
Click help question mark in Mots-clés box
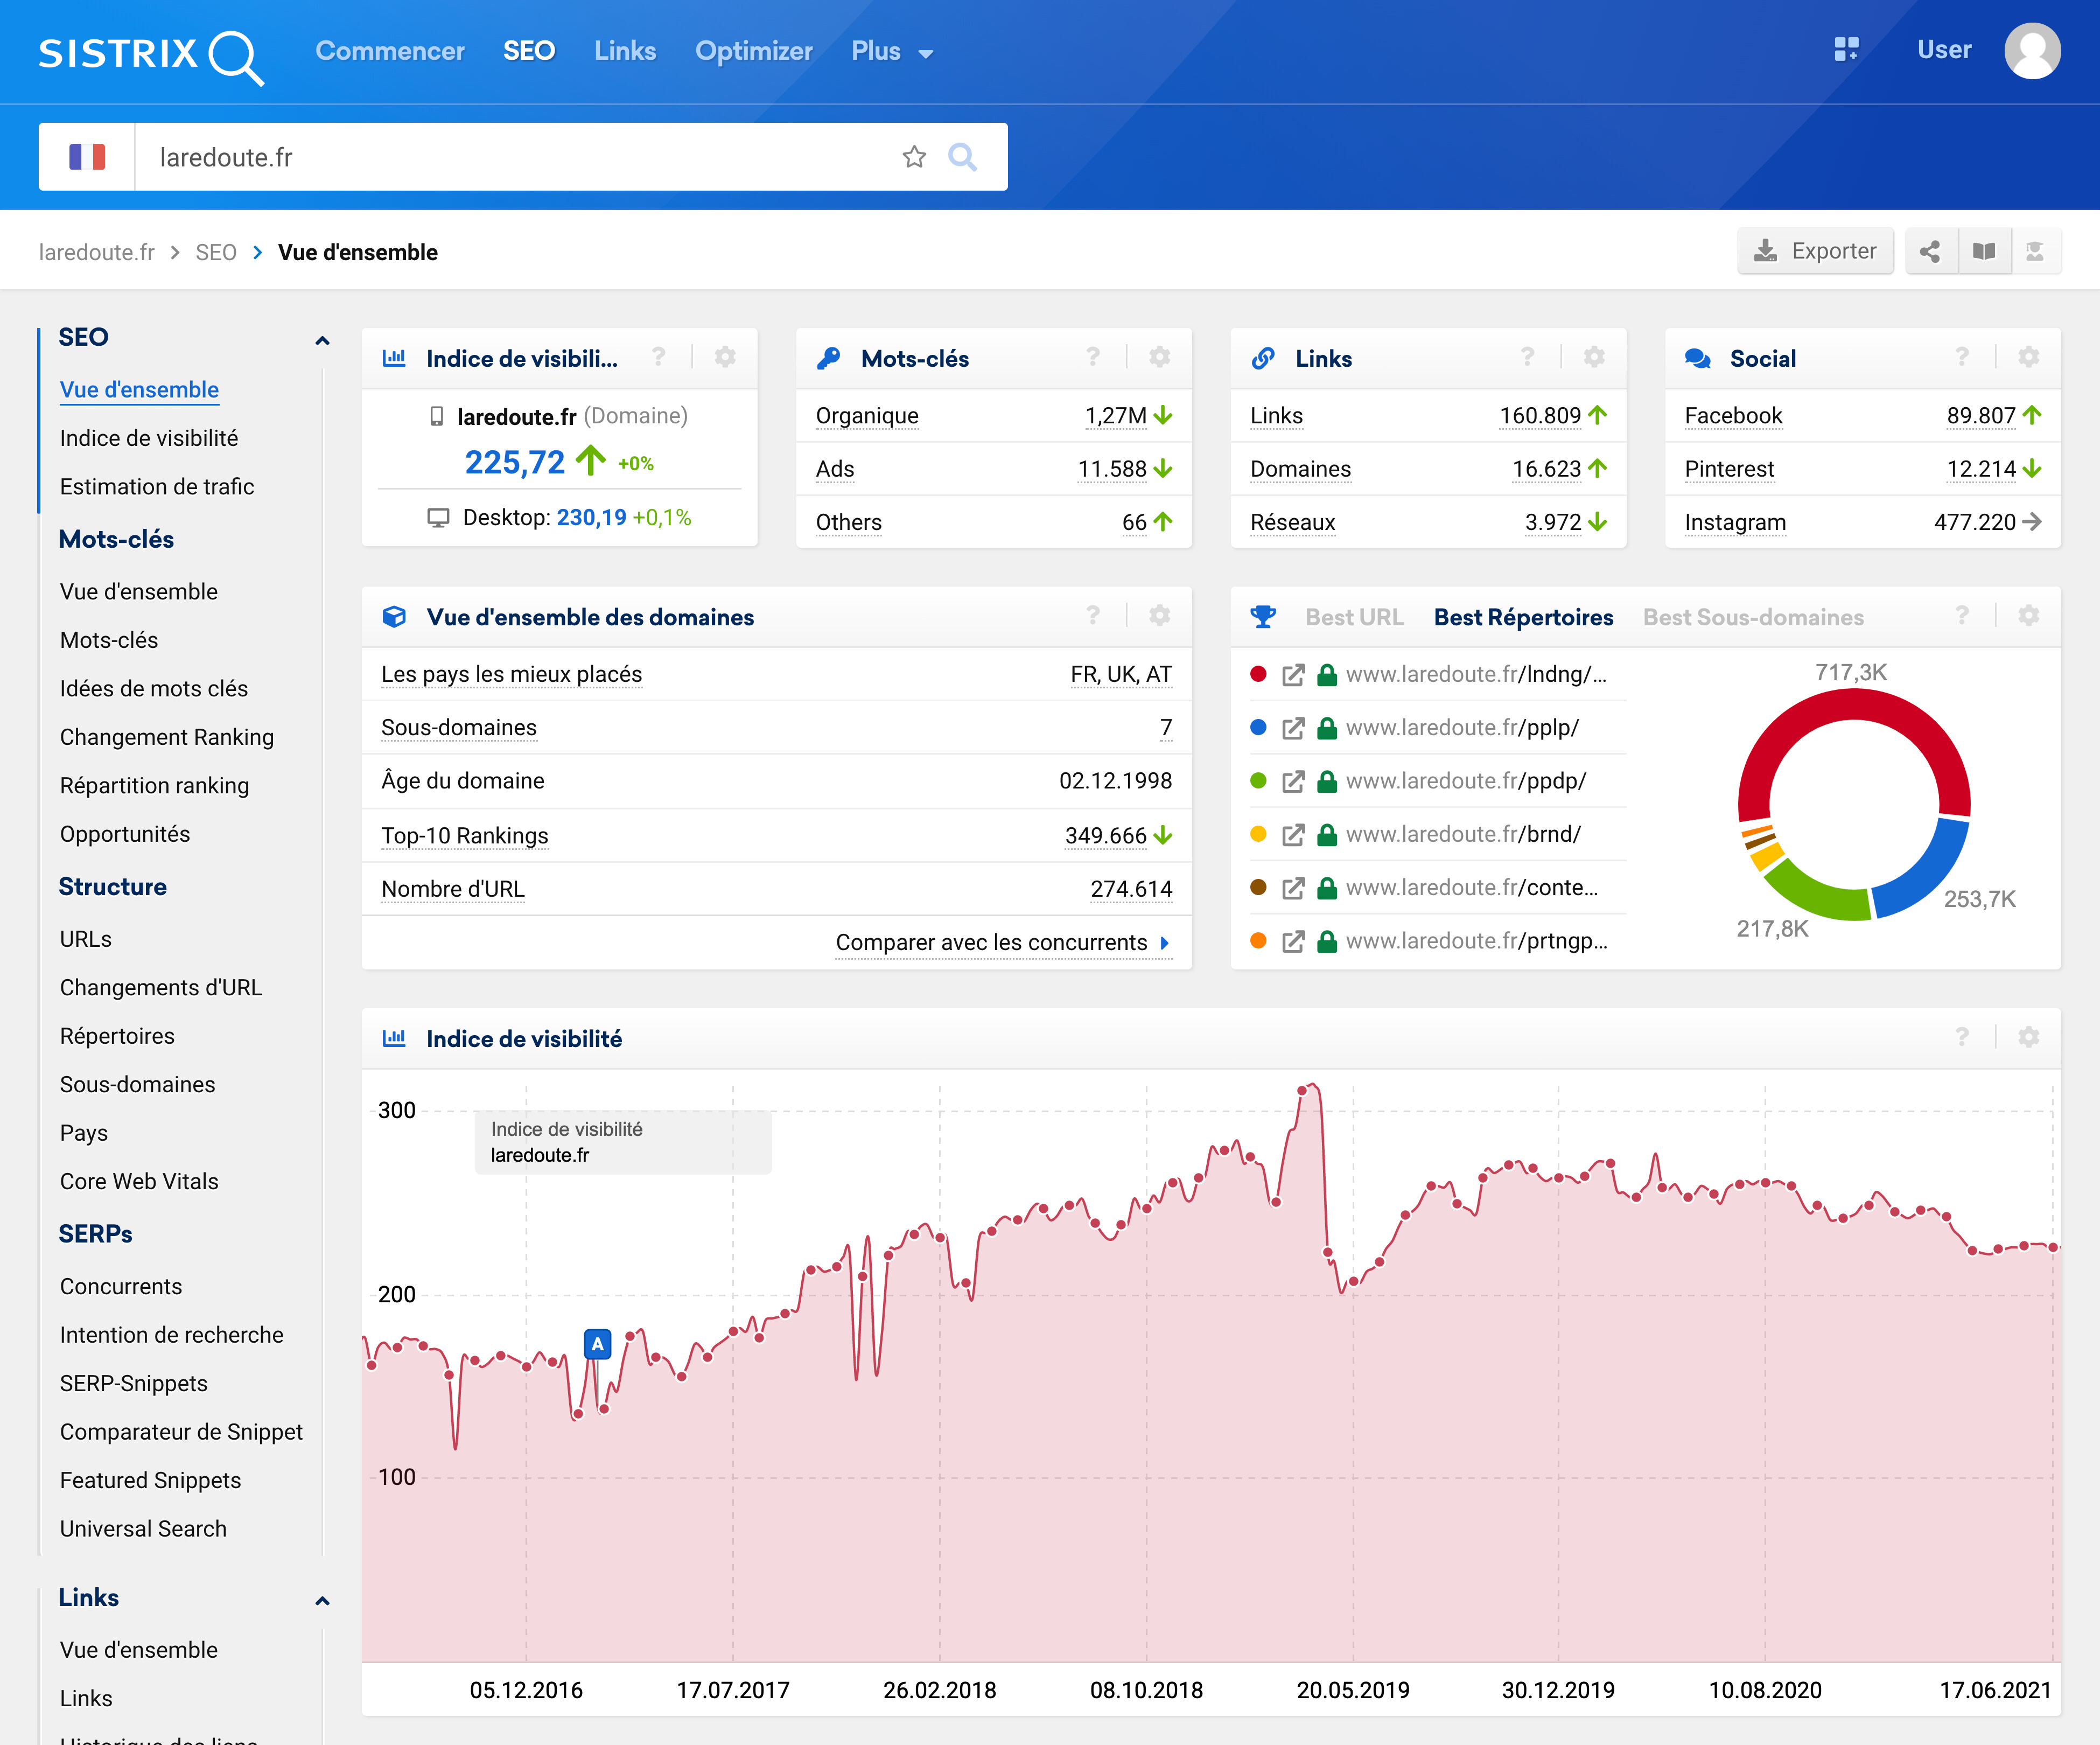click(x=1093, y=357)
